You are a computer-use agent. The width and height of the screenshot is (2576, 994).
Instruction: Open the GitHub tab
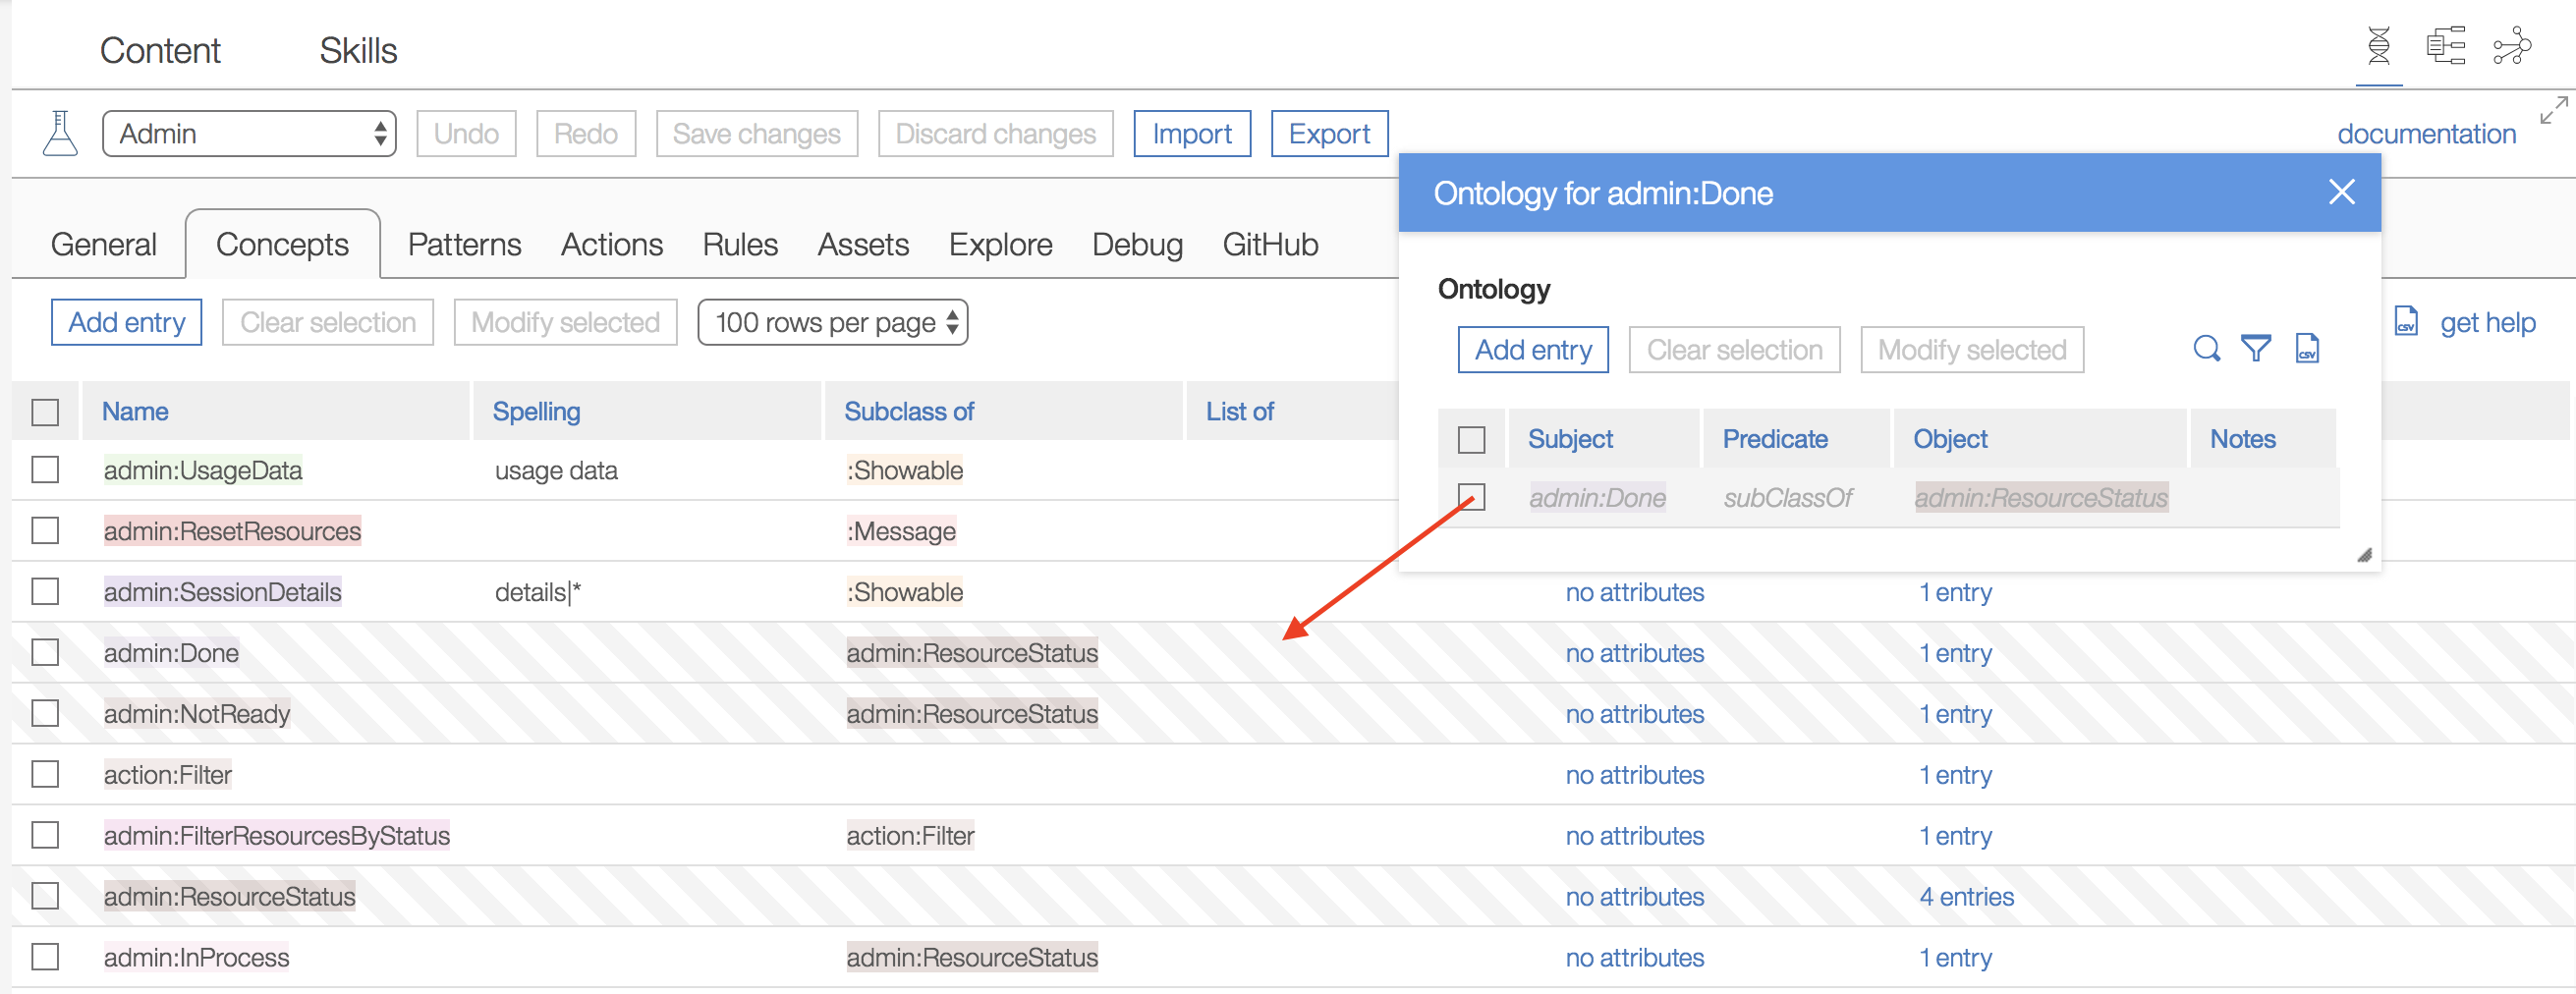(x=1270, y=244)
